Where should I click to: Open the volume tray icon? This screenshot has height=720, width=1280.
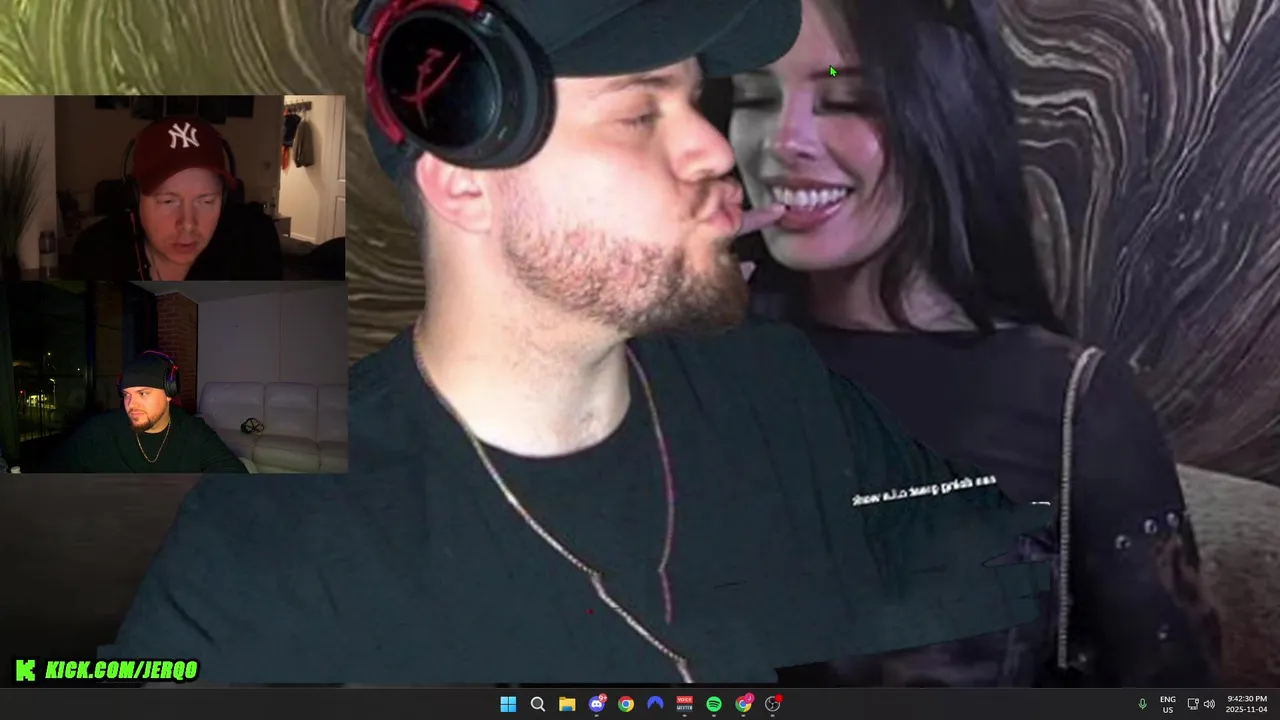[x=1209, y=704]
